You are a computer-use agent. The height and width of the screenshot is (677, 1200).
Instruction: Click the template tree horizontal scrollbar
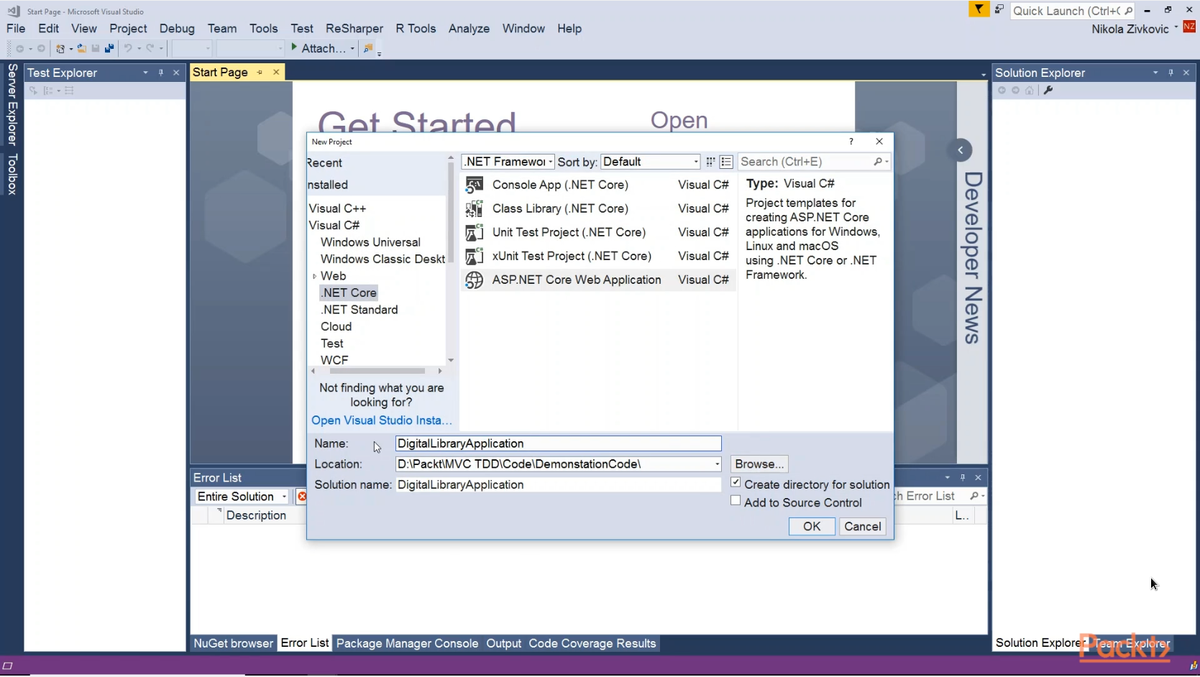tap(378, 371)
